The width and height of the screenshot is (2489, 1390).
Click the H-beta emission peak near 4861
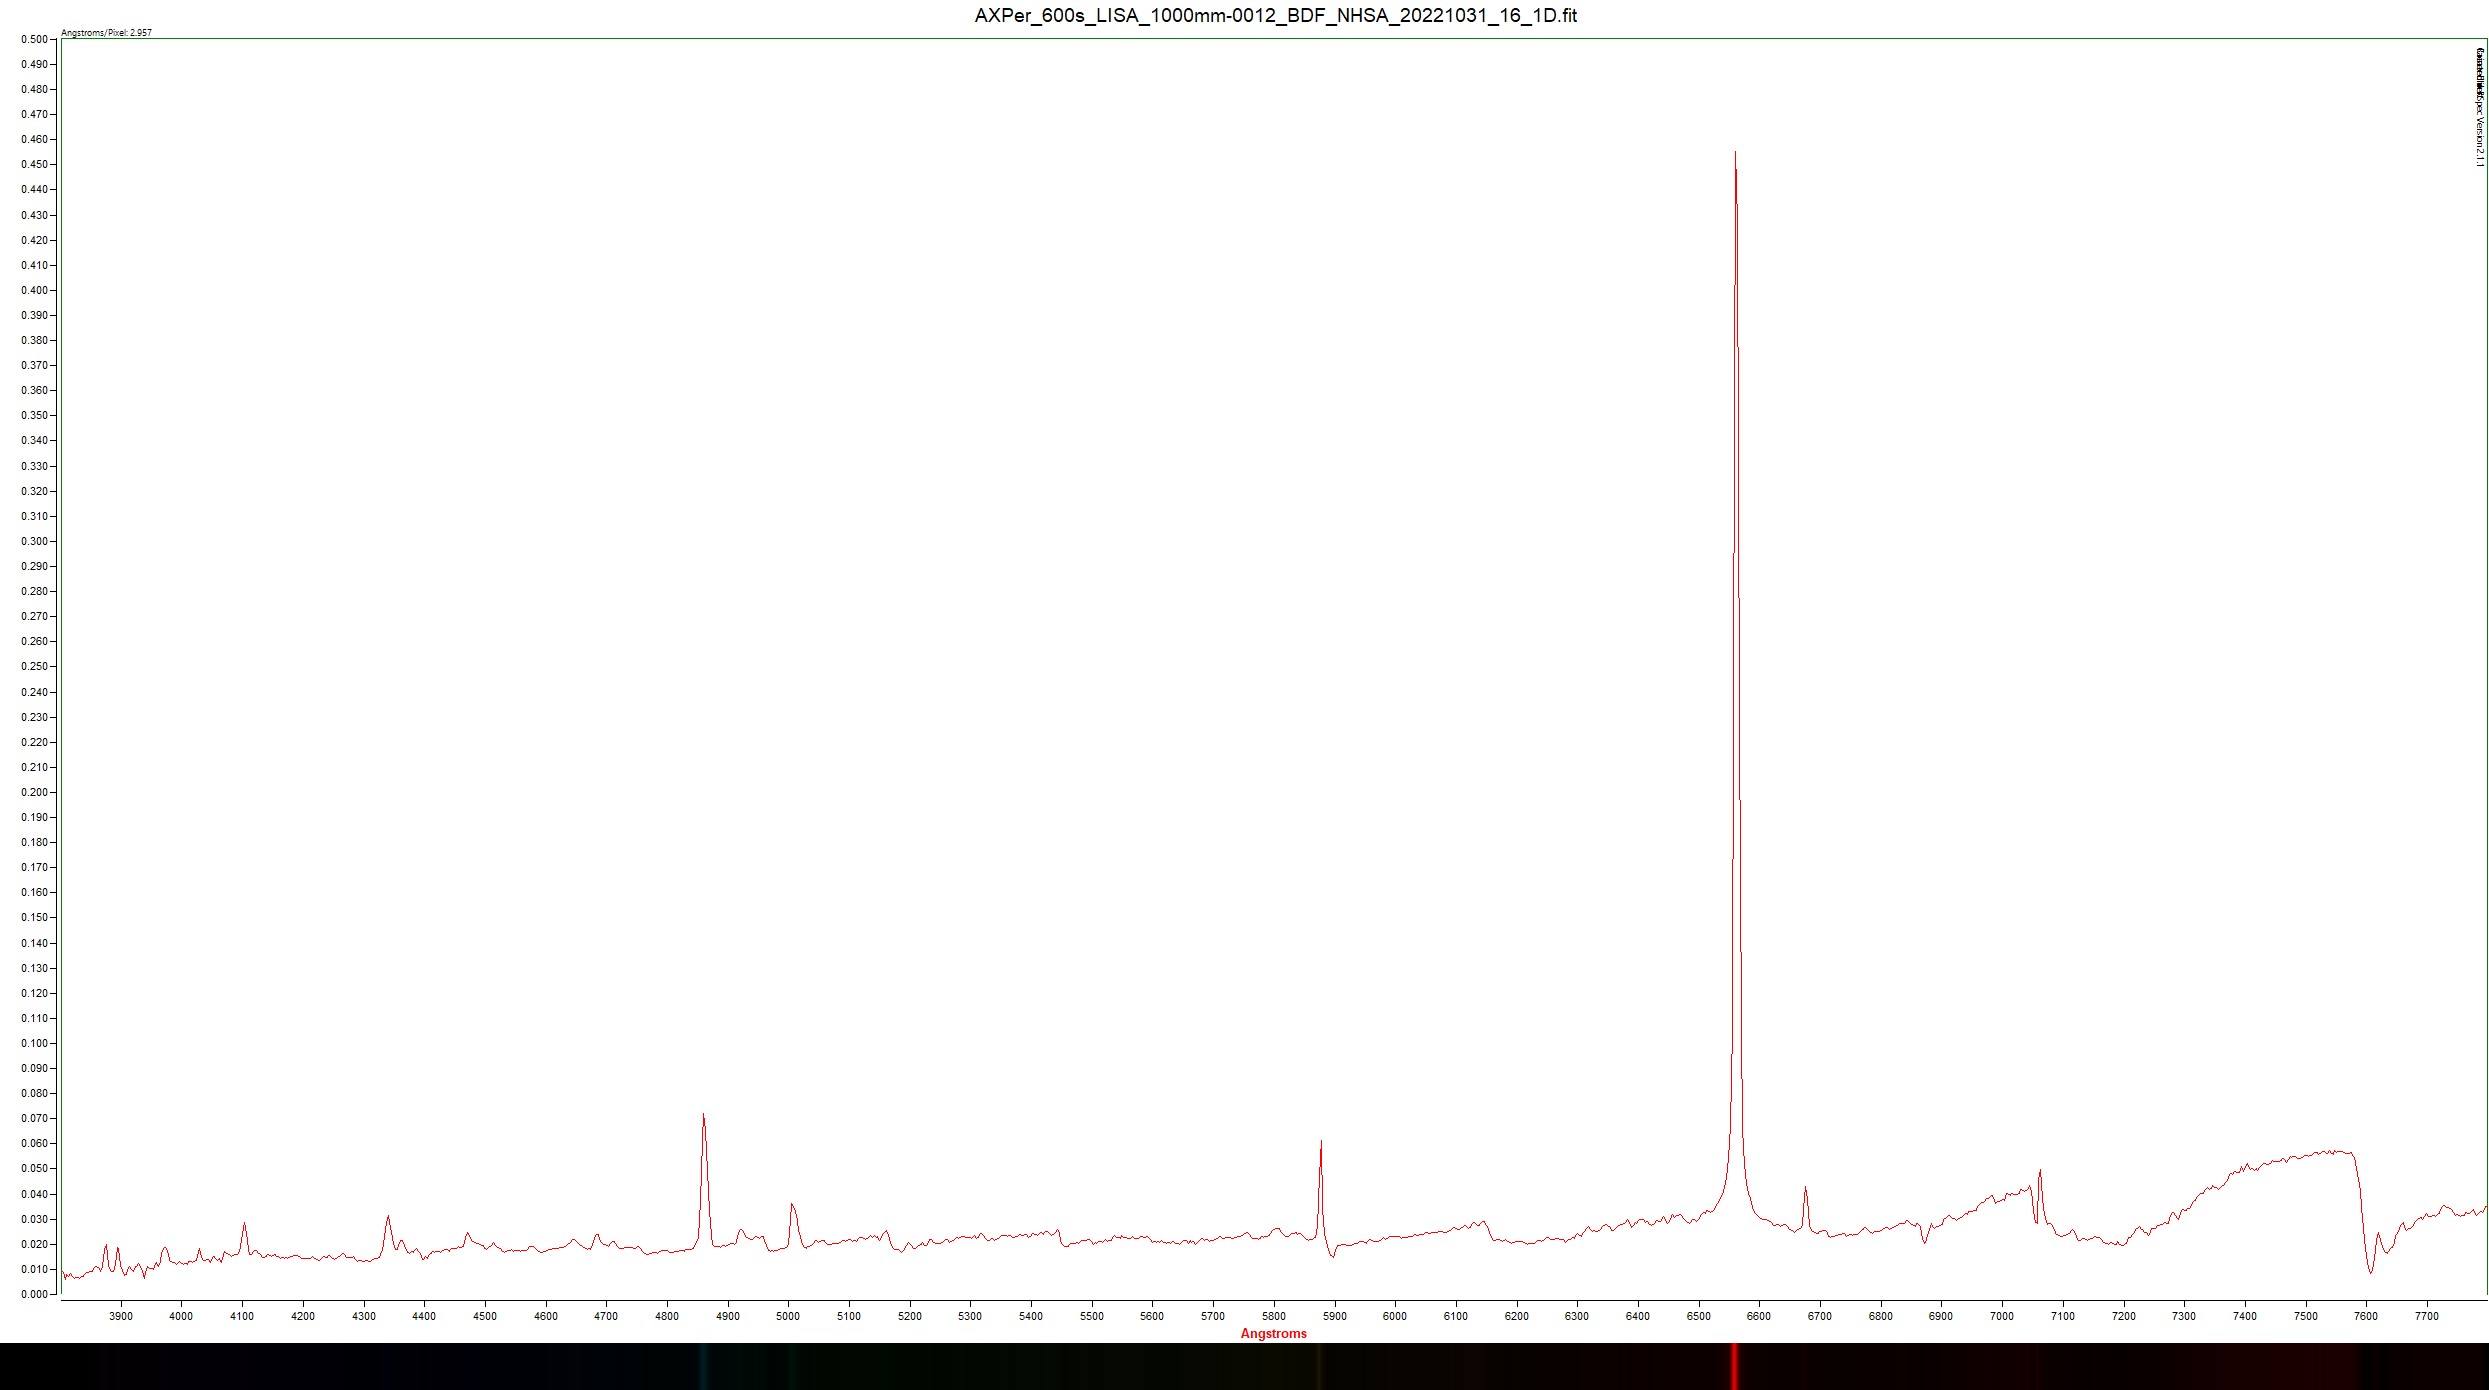(x=704, y=1117)
